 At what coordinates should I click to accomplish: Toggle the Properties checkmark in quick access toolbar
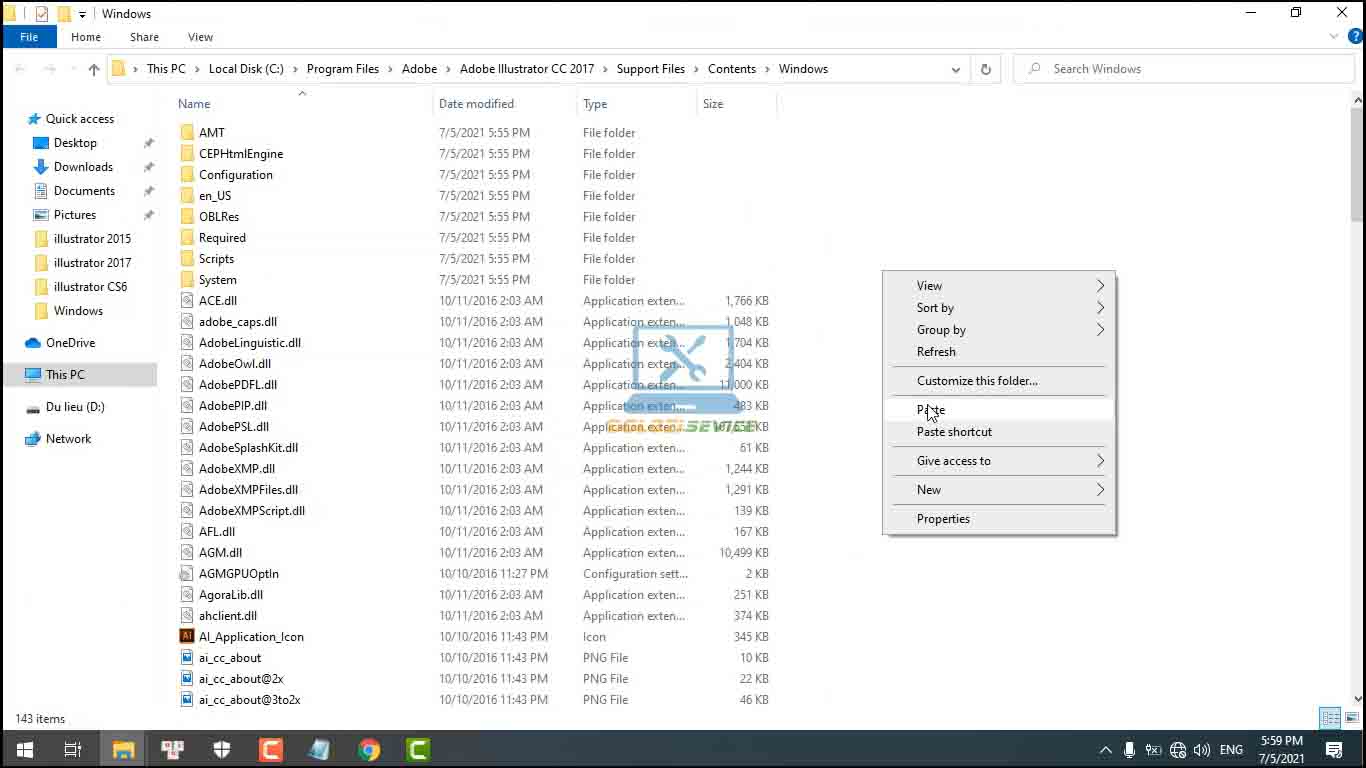click(x=41, y=14)
